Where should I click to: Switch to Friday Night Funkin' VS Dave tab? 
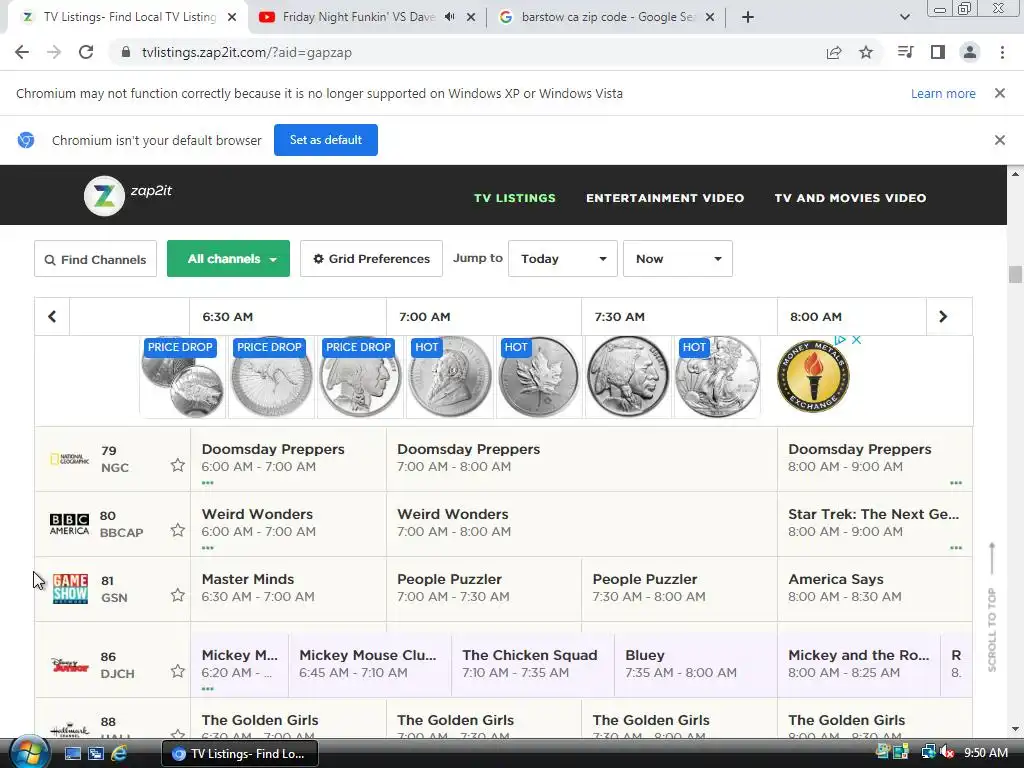pyautogui.click(x=358, y=17)
